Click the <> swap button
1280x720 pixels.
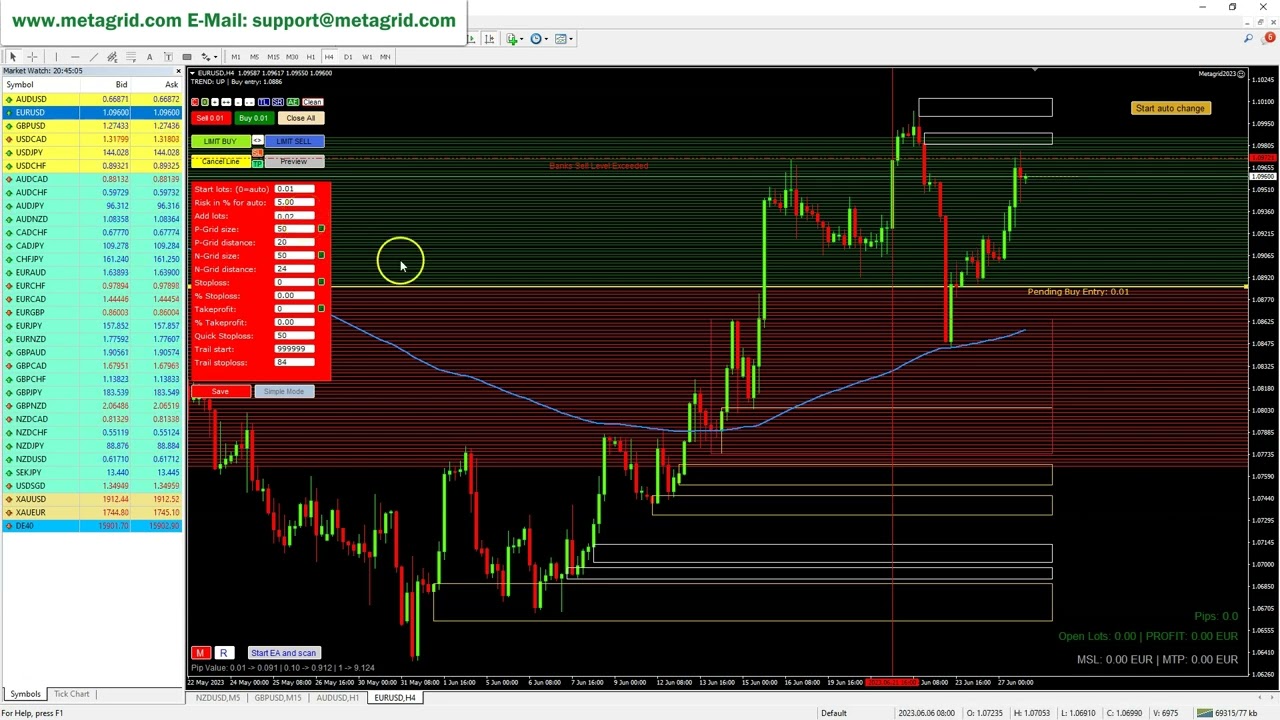pos(258,140)
